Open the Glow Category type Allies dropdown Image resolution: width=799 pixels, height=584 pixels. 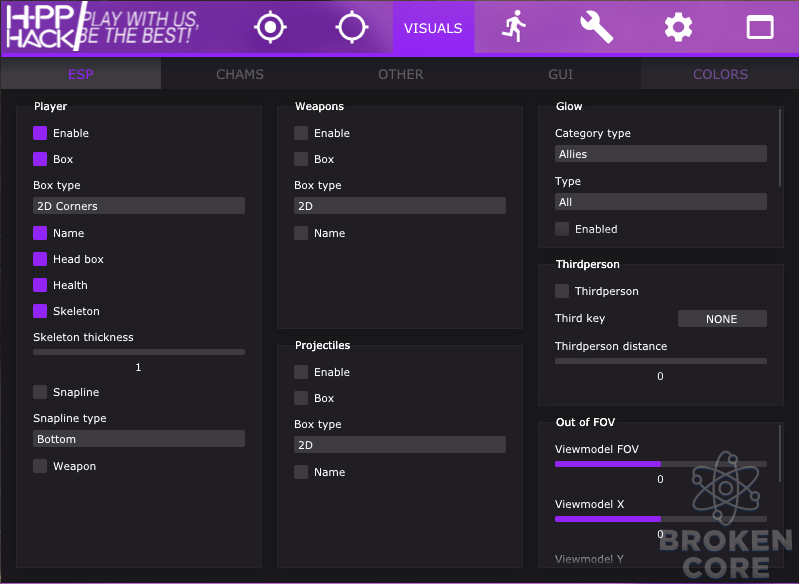[660, 154]
